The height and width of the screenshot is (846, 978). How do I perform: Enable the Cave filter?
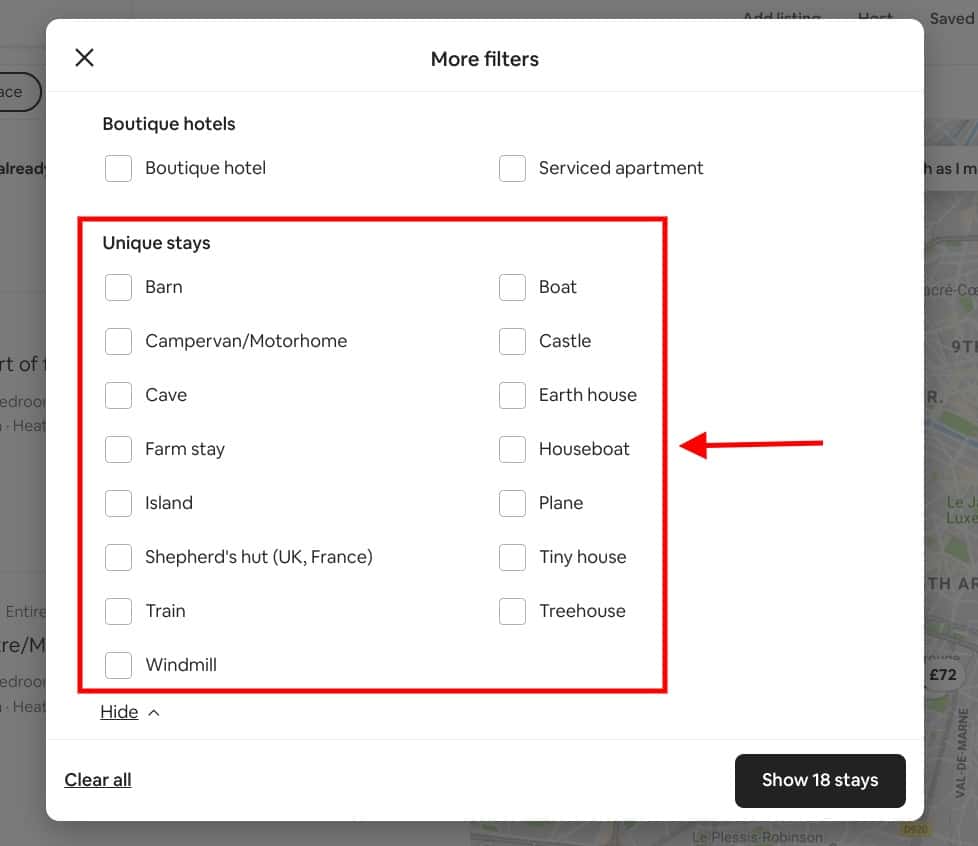coord(118,395)
